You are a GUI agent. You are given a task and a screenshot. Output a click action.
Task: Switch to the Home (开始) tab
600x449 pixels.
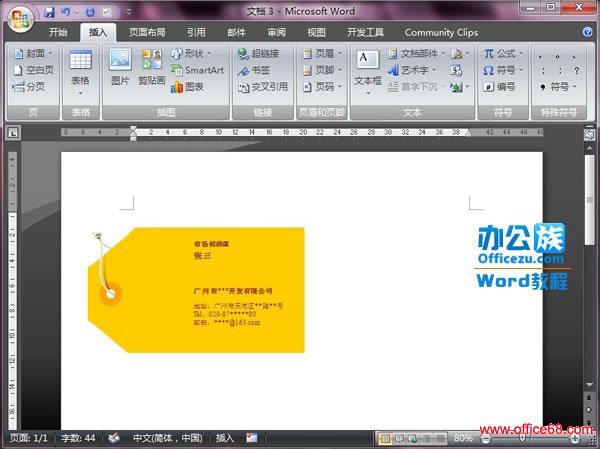(58, 33)
